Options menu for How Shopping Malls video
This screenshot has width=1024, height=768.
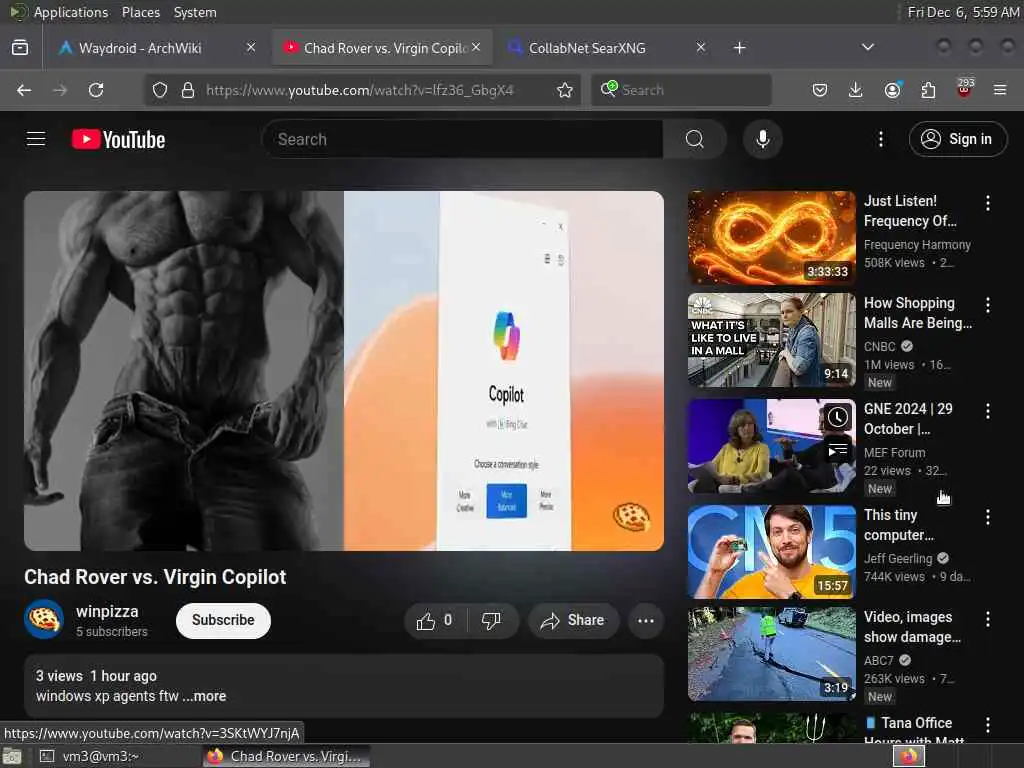tap(987, 305)
